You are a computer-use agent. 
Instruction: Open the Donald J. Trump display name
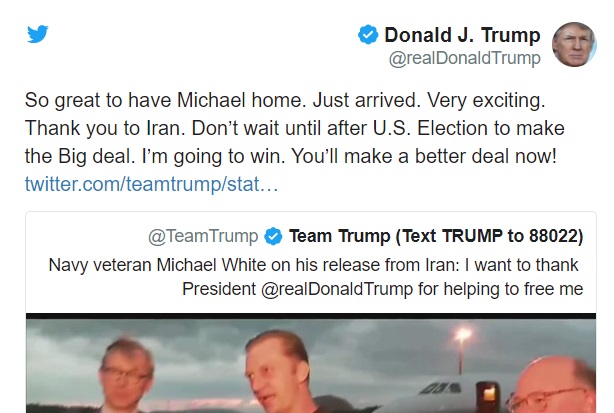tap(462, 36)
